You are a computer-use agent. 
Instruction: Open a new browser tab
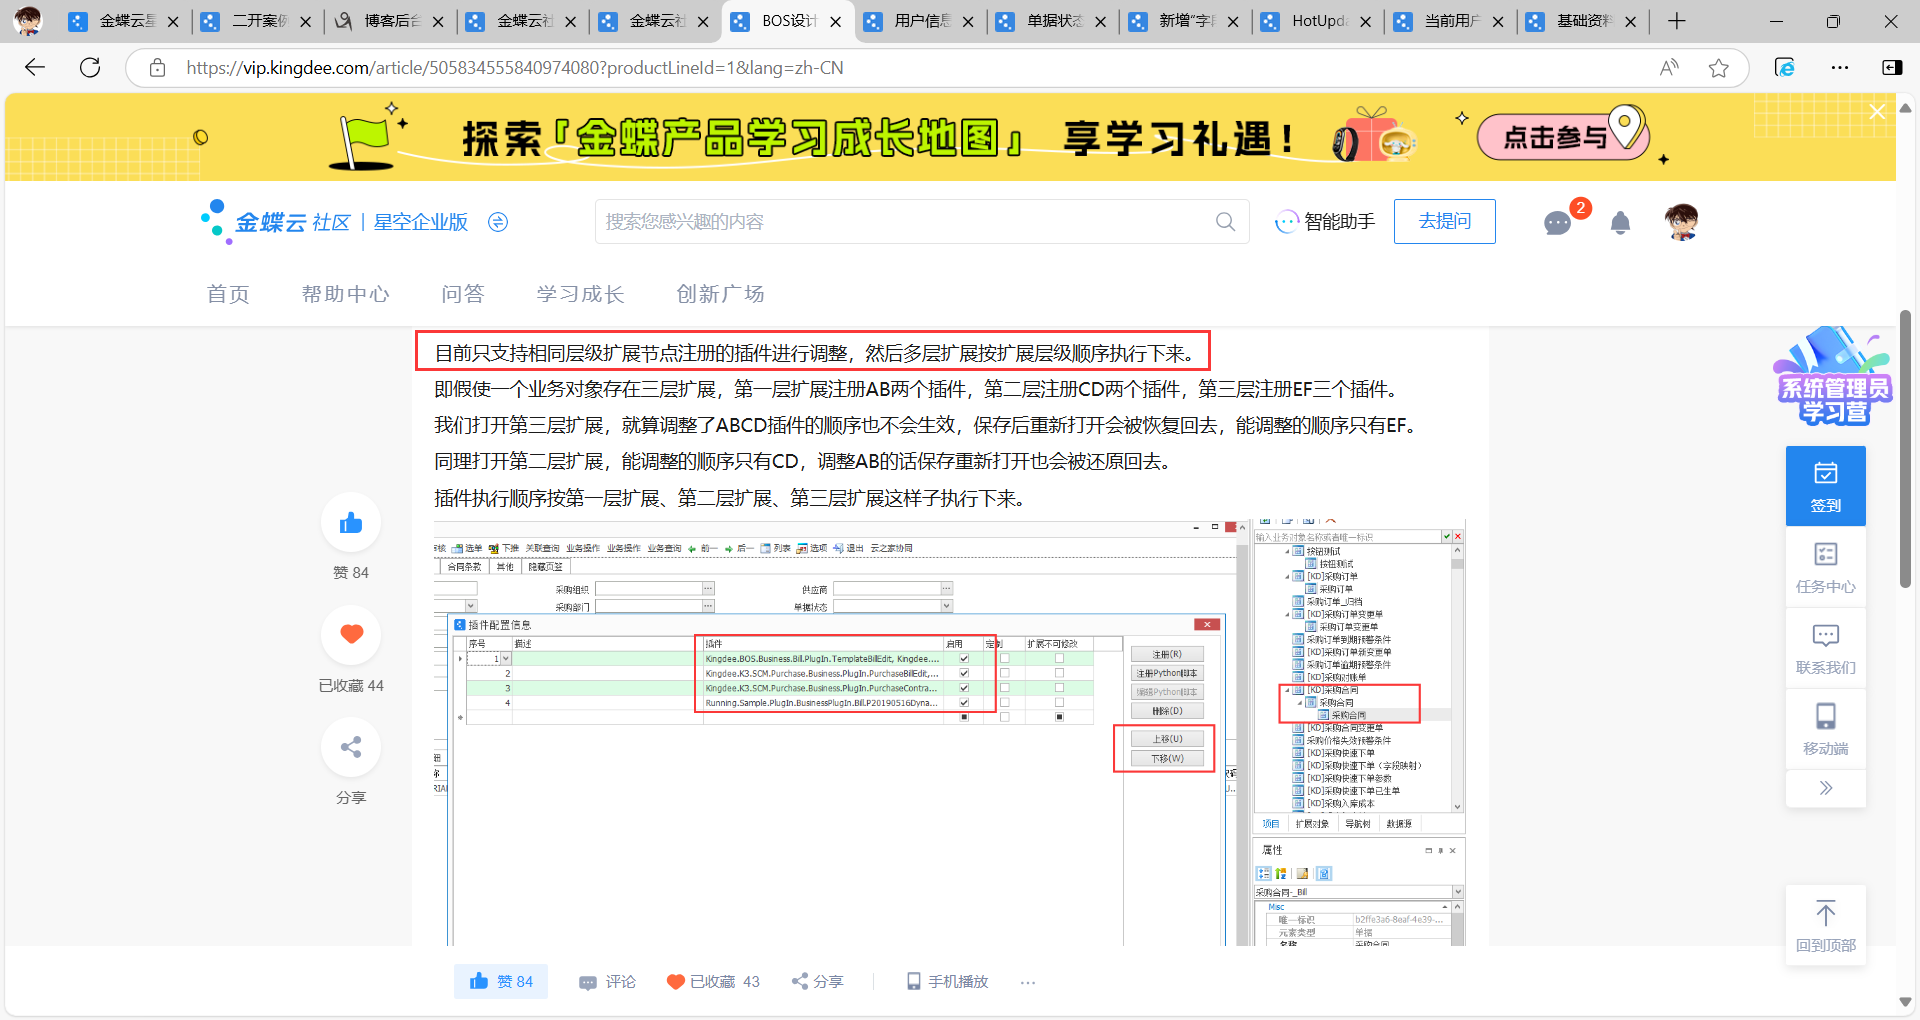[1677, 21]
